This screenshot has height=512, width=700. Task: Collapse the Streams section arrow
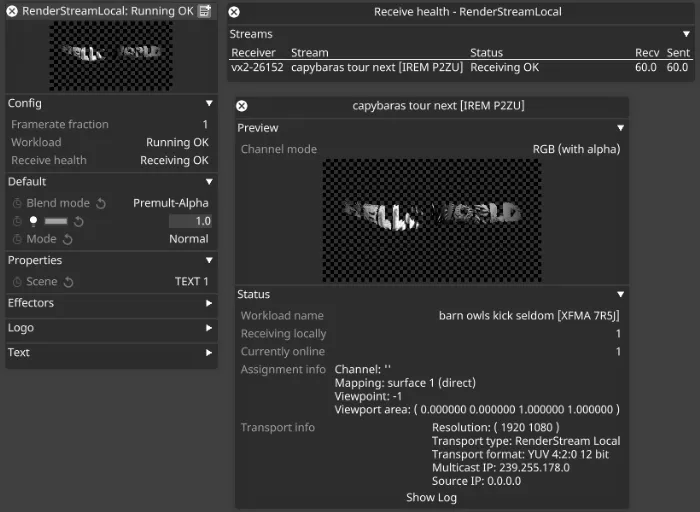coord(686,34)
